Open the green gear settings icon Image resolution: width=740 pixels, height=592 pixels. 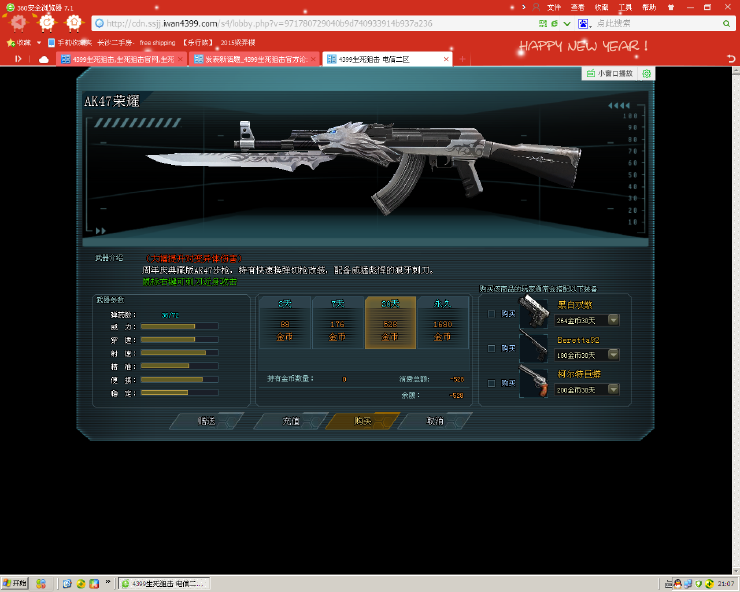(647, 73)
